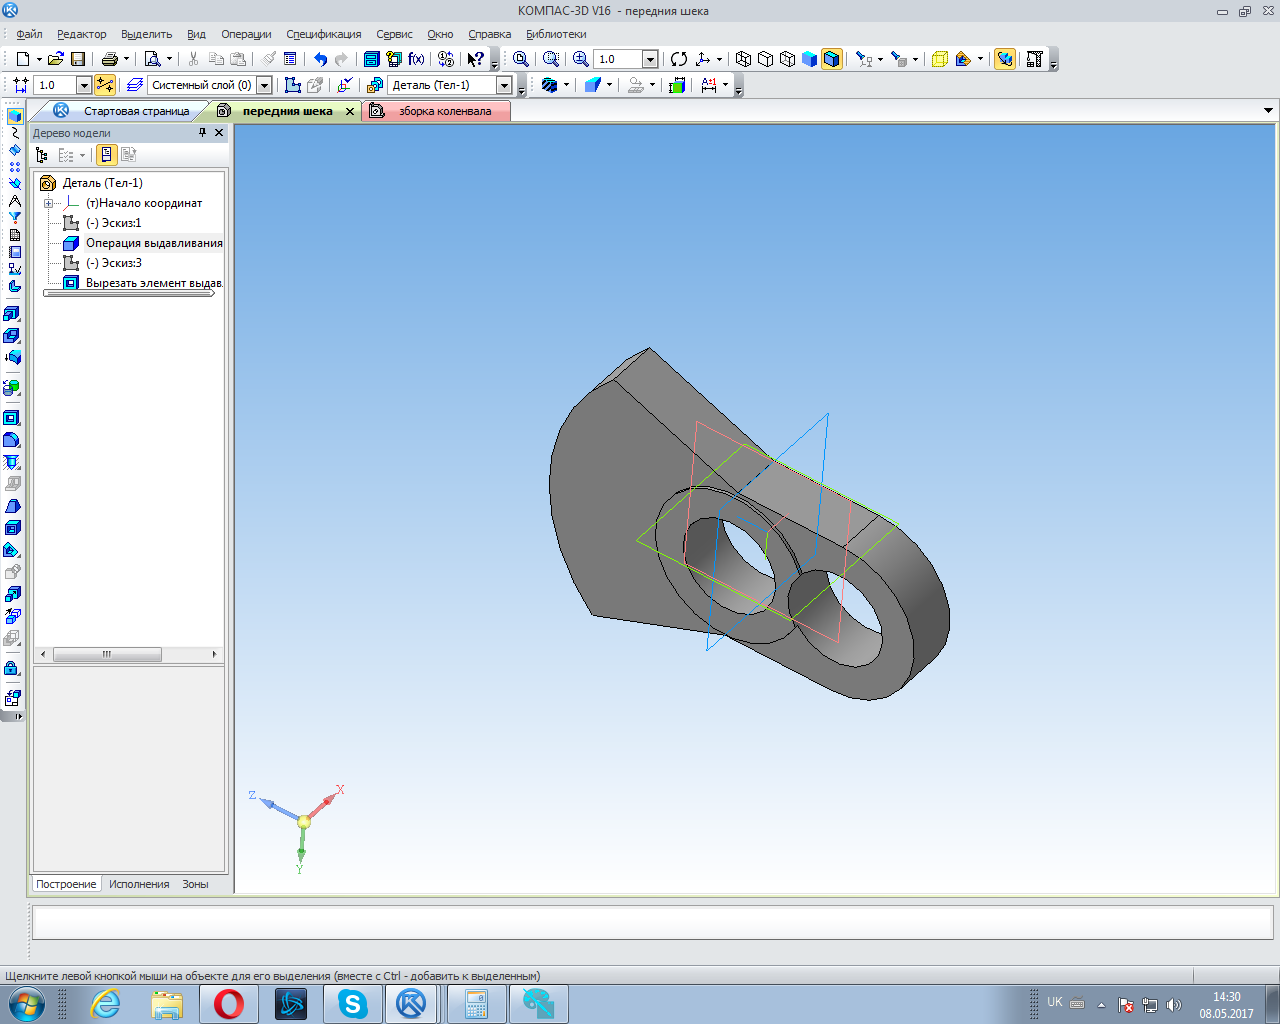Image resolution: width=1280 pixels, height=1024 pixels.
Task: Select the spatial curves tool in sidebar
Action: (14, 132)
